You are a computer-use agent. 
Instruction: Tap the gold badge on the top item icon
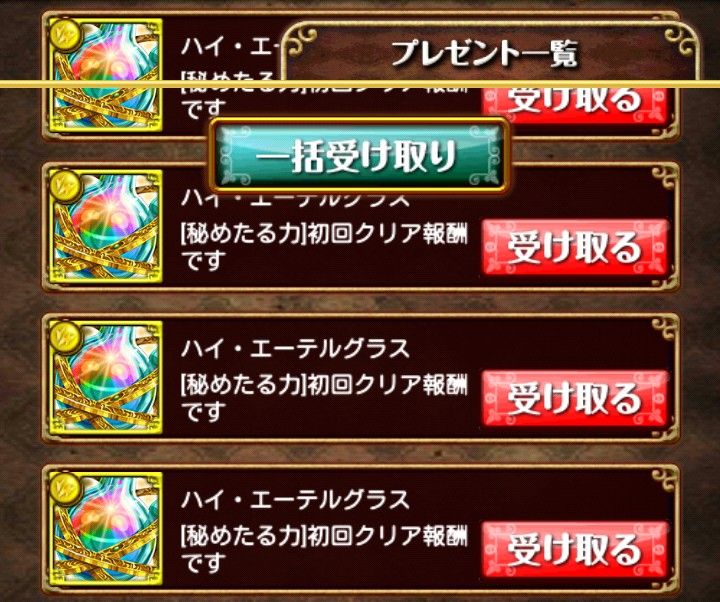point(66,36)
